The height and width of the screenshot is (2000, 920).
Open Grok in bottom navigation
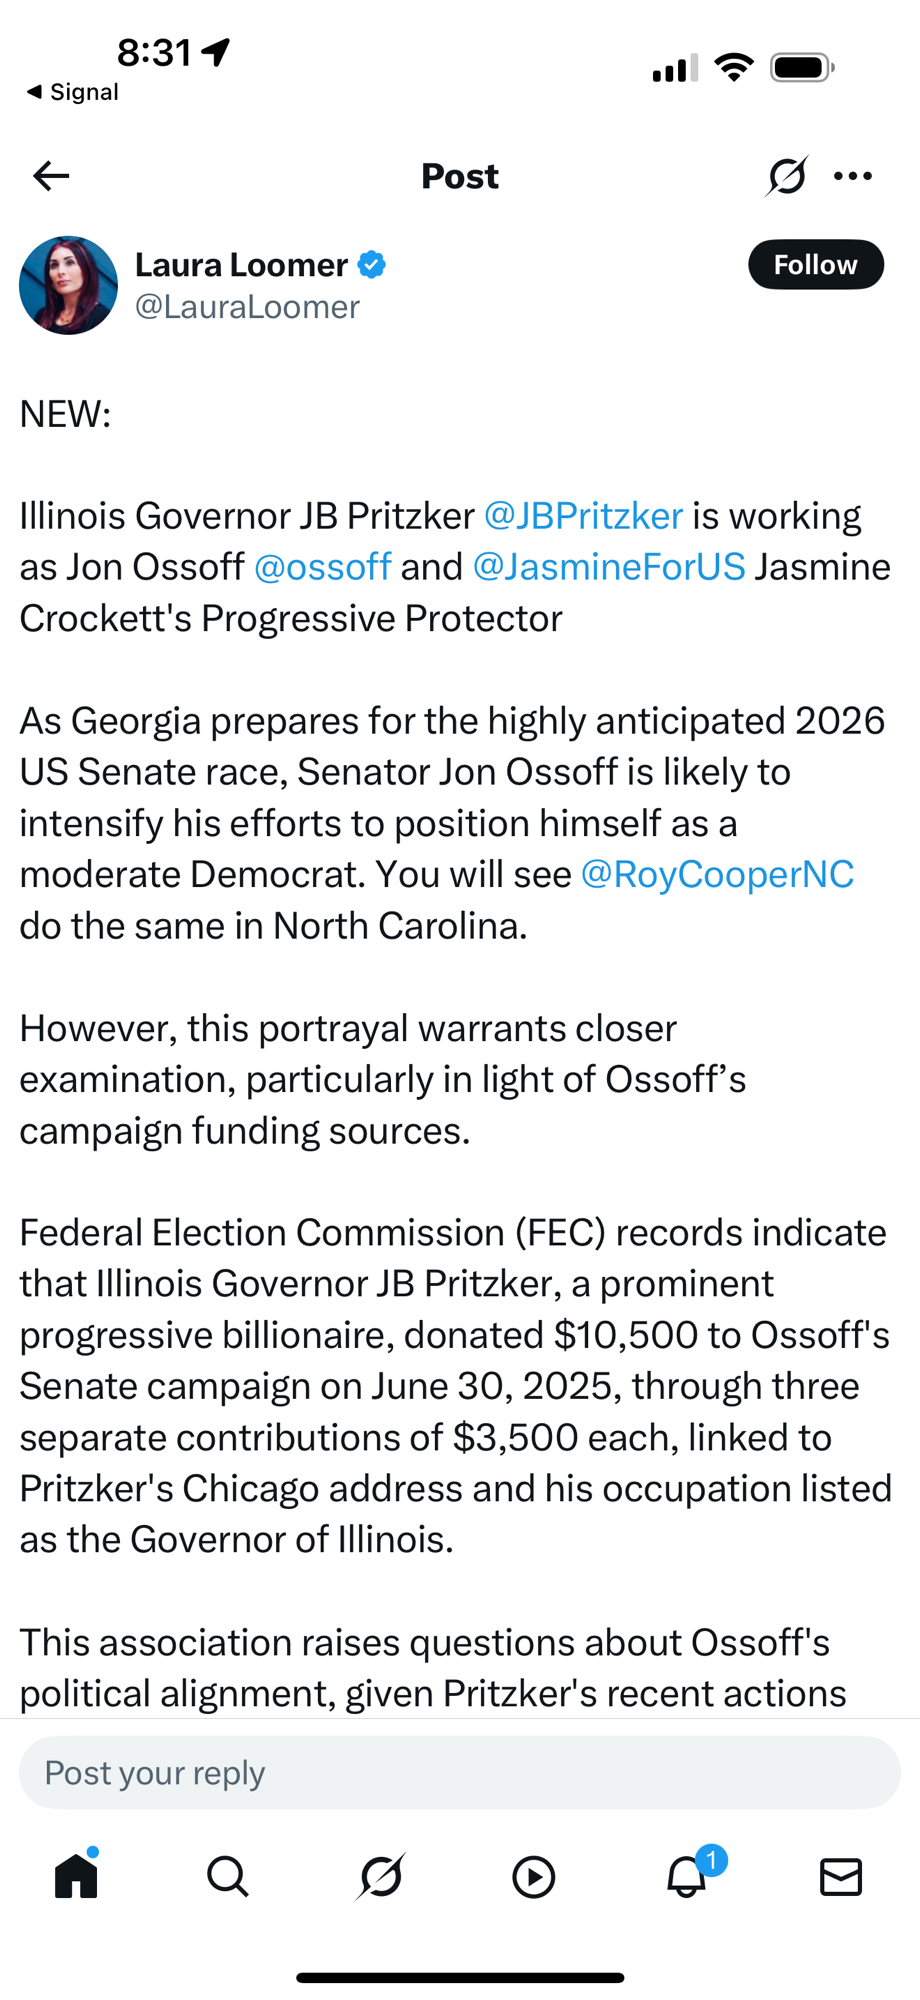(381, 1876)
